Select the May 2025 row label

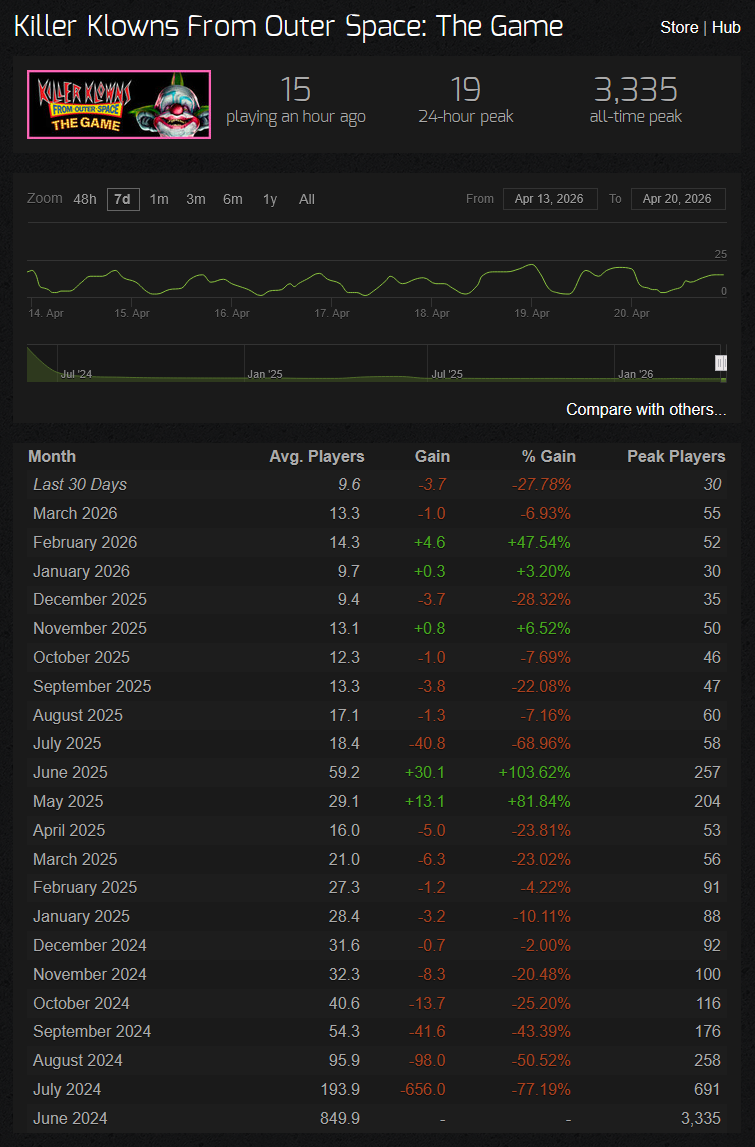(68, 802)
